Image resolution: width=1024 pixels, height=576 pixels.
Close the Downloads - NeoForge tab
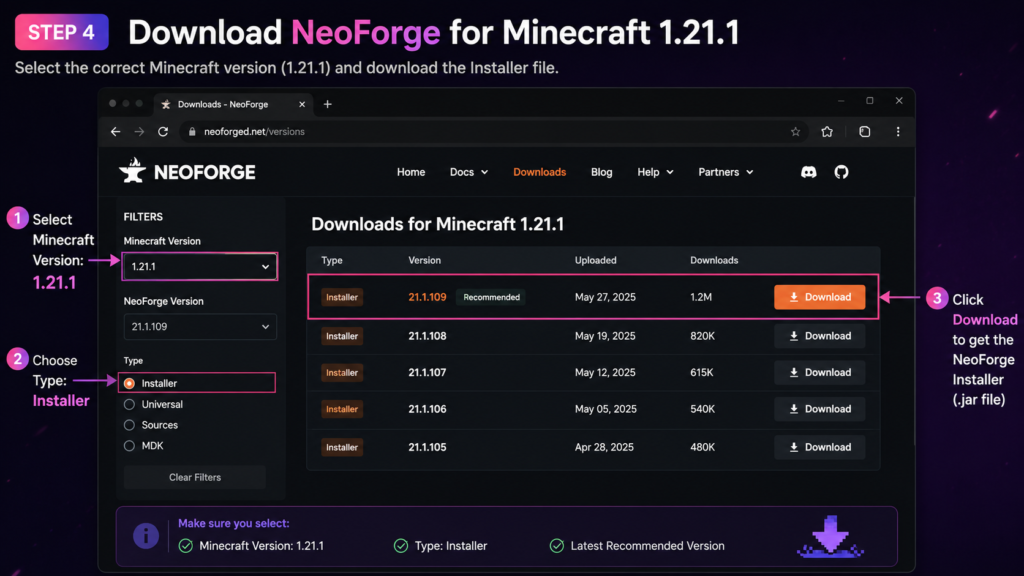pyautogui.click(x=302, y=104)
